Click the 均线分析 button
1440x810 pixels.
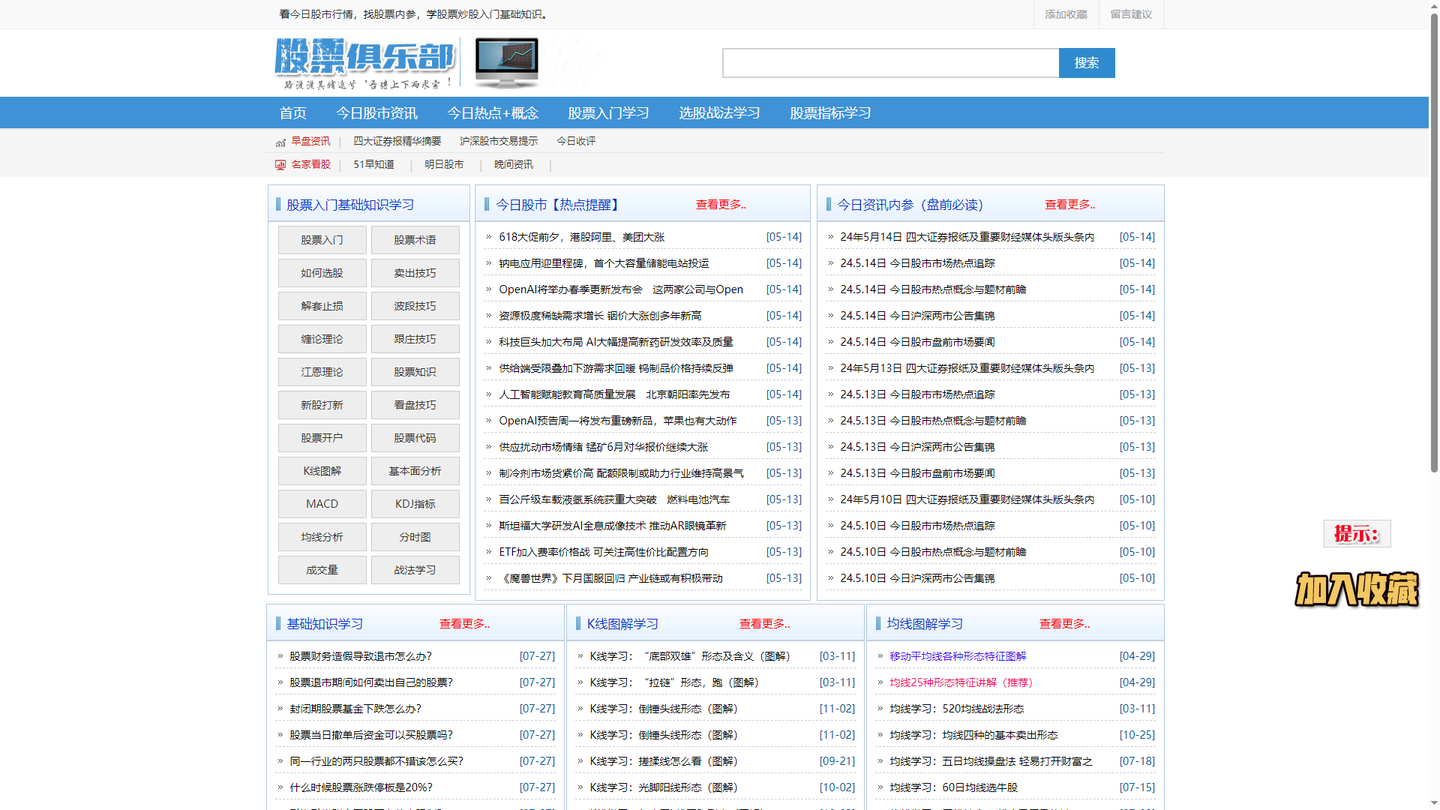(322, 537)
